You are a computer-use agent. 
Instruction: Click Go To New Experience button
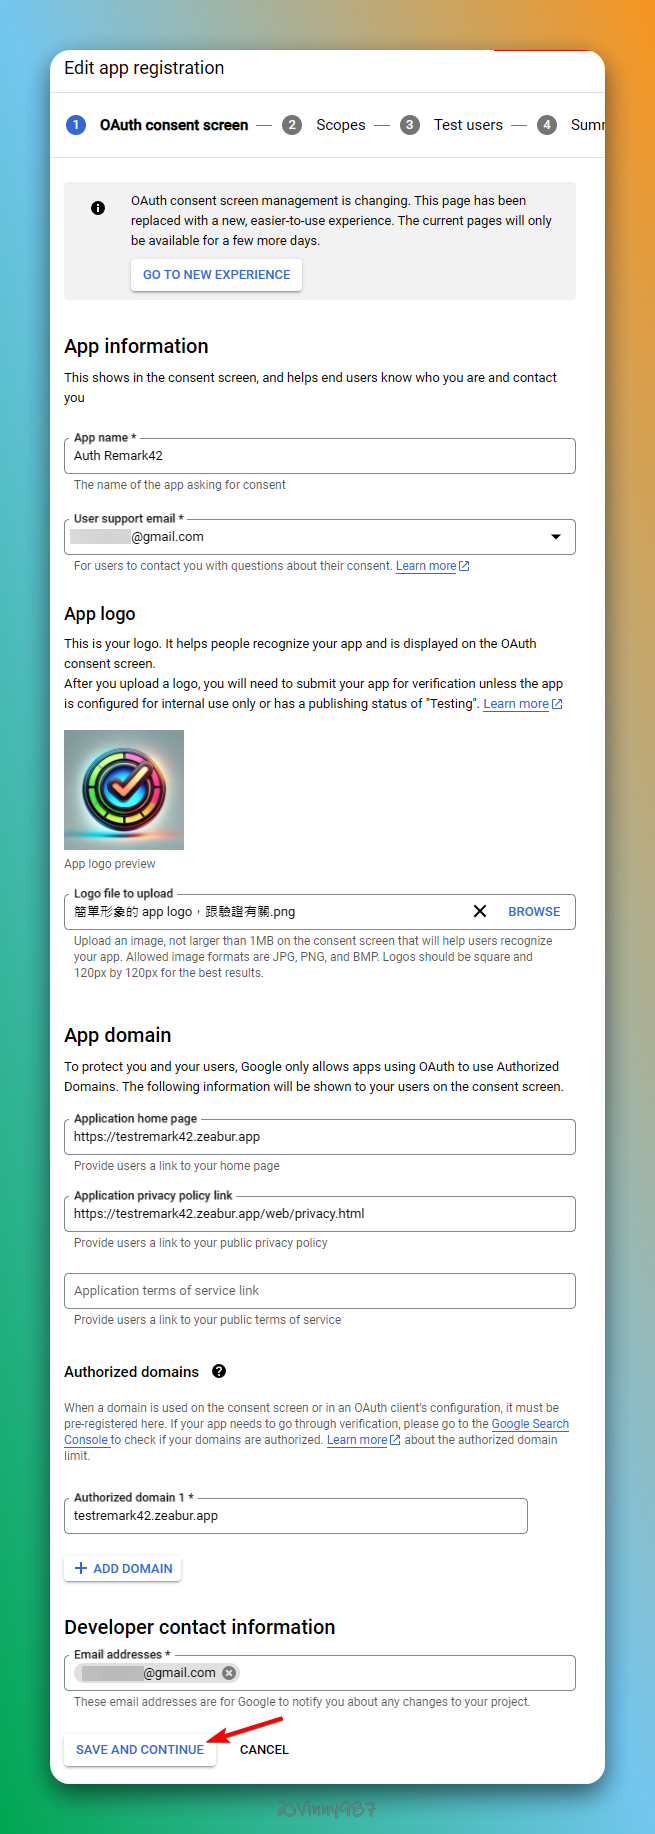[216, 275]
